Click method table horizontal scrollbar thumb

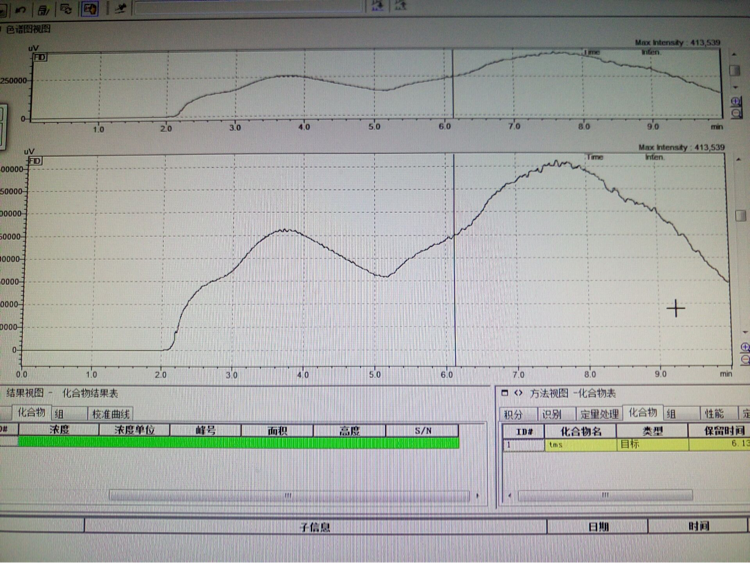coord(606,495)
